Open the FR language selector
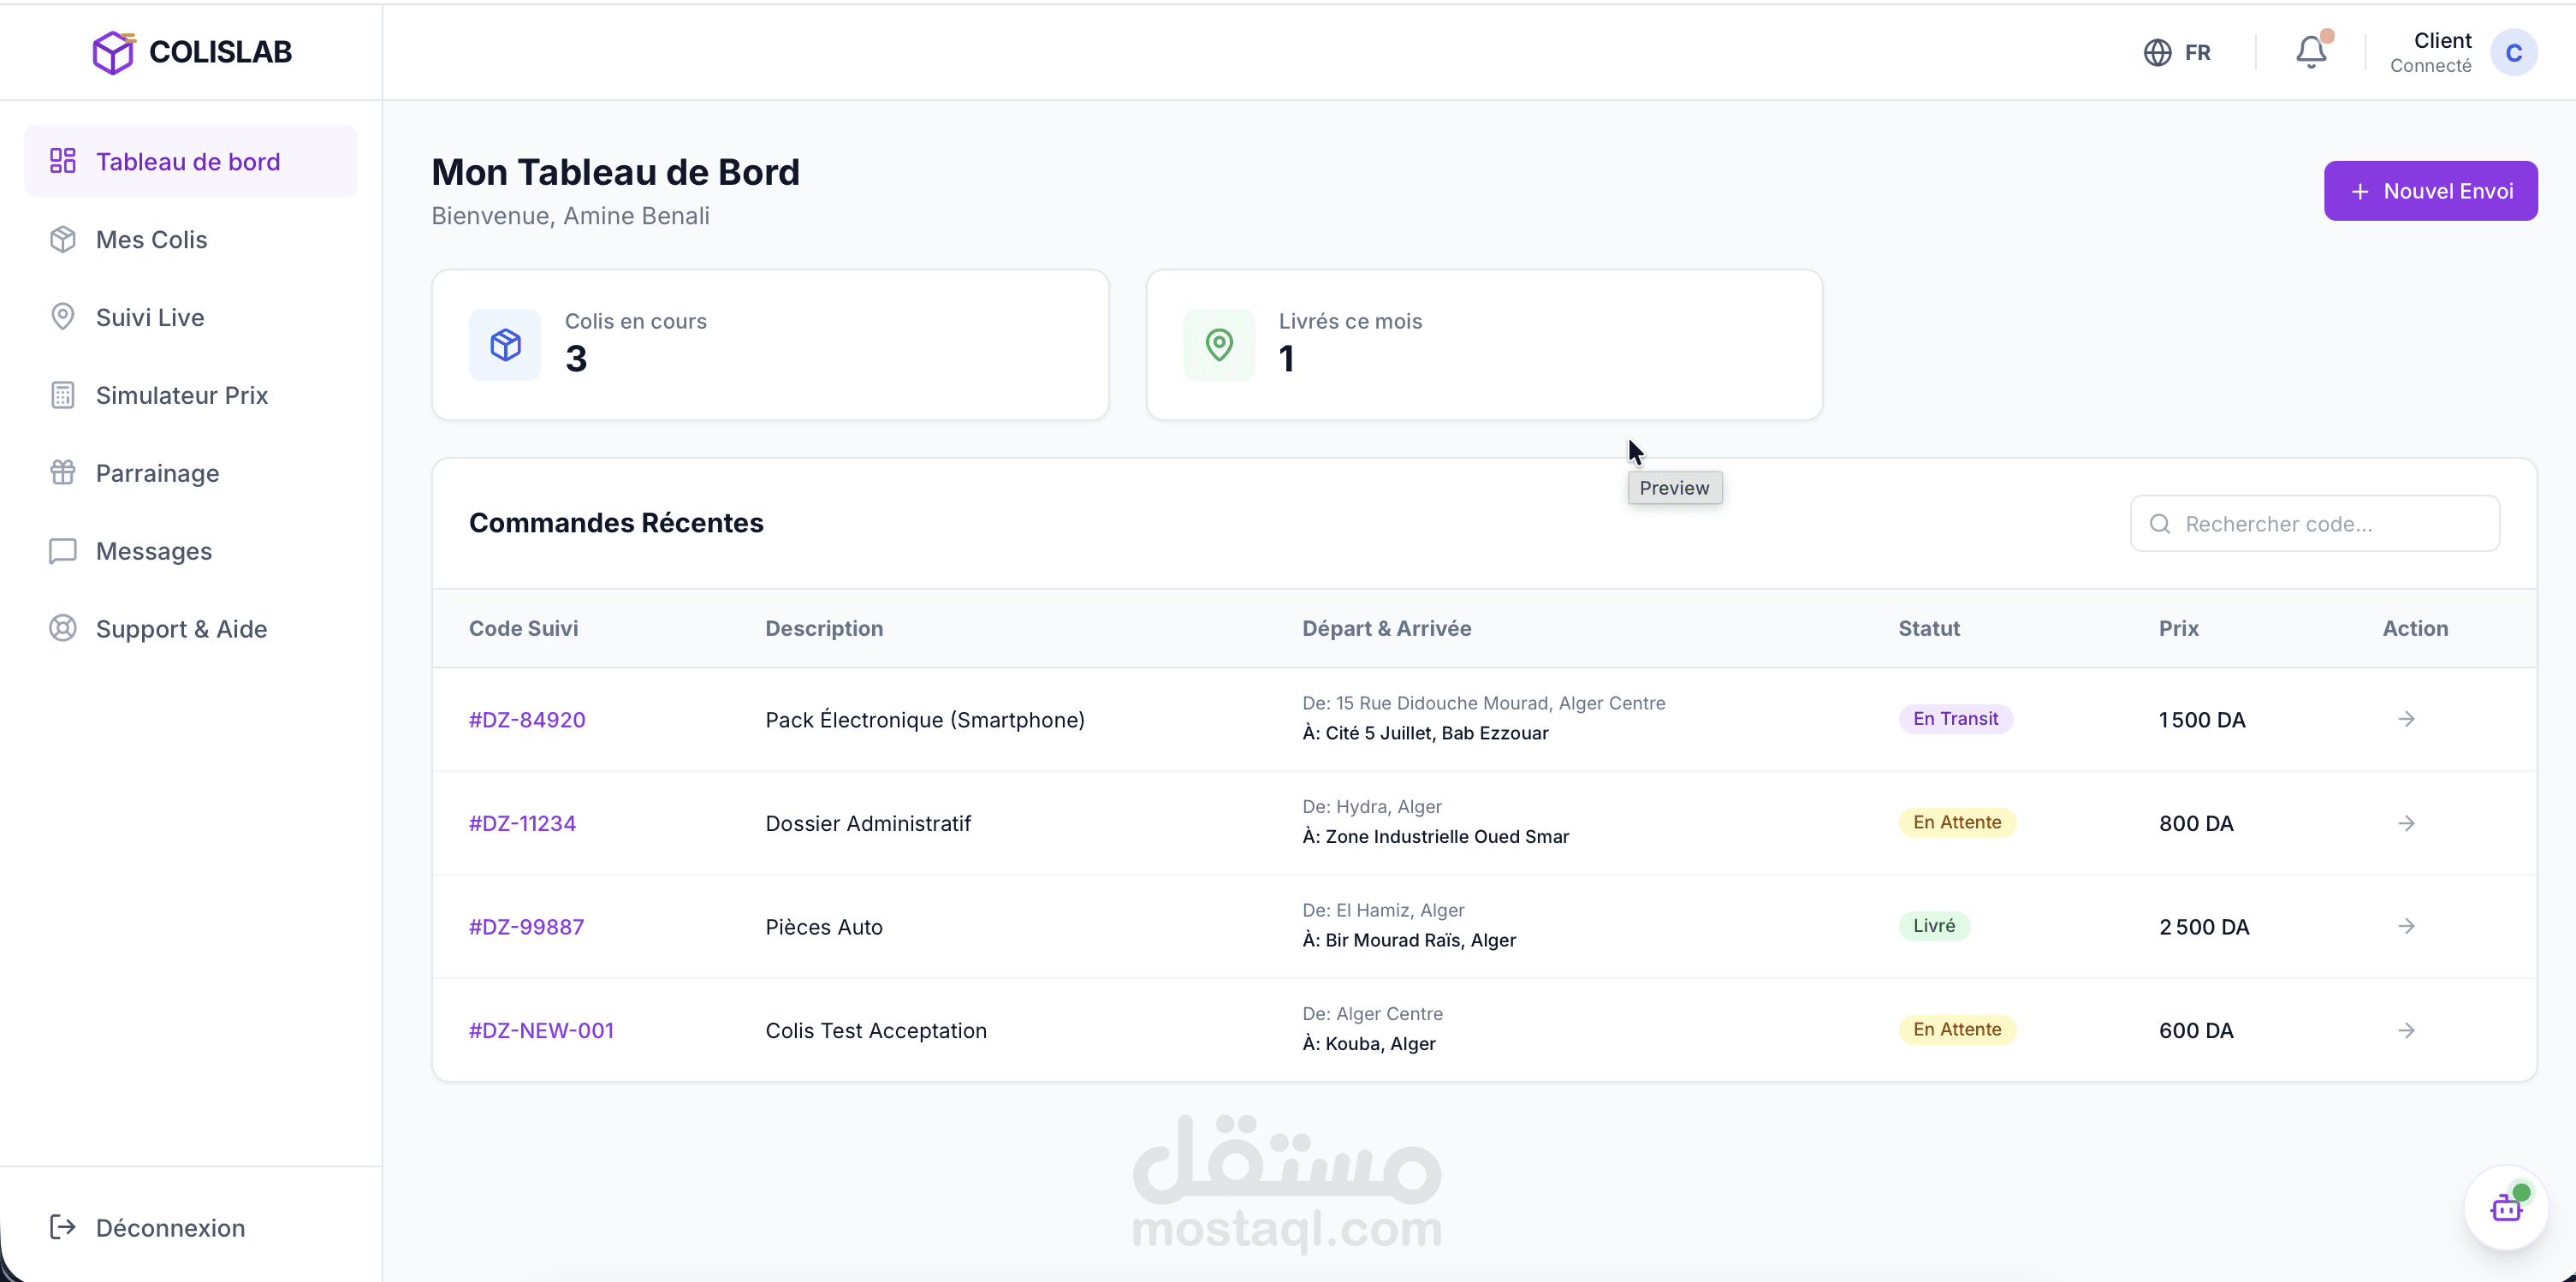This screenshot has height=1282, width=2576. [x=2177, y=52]
